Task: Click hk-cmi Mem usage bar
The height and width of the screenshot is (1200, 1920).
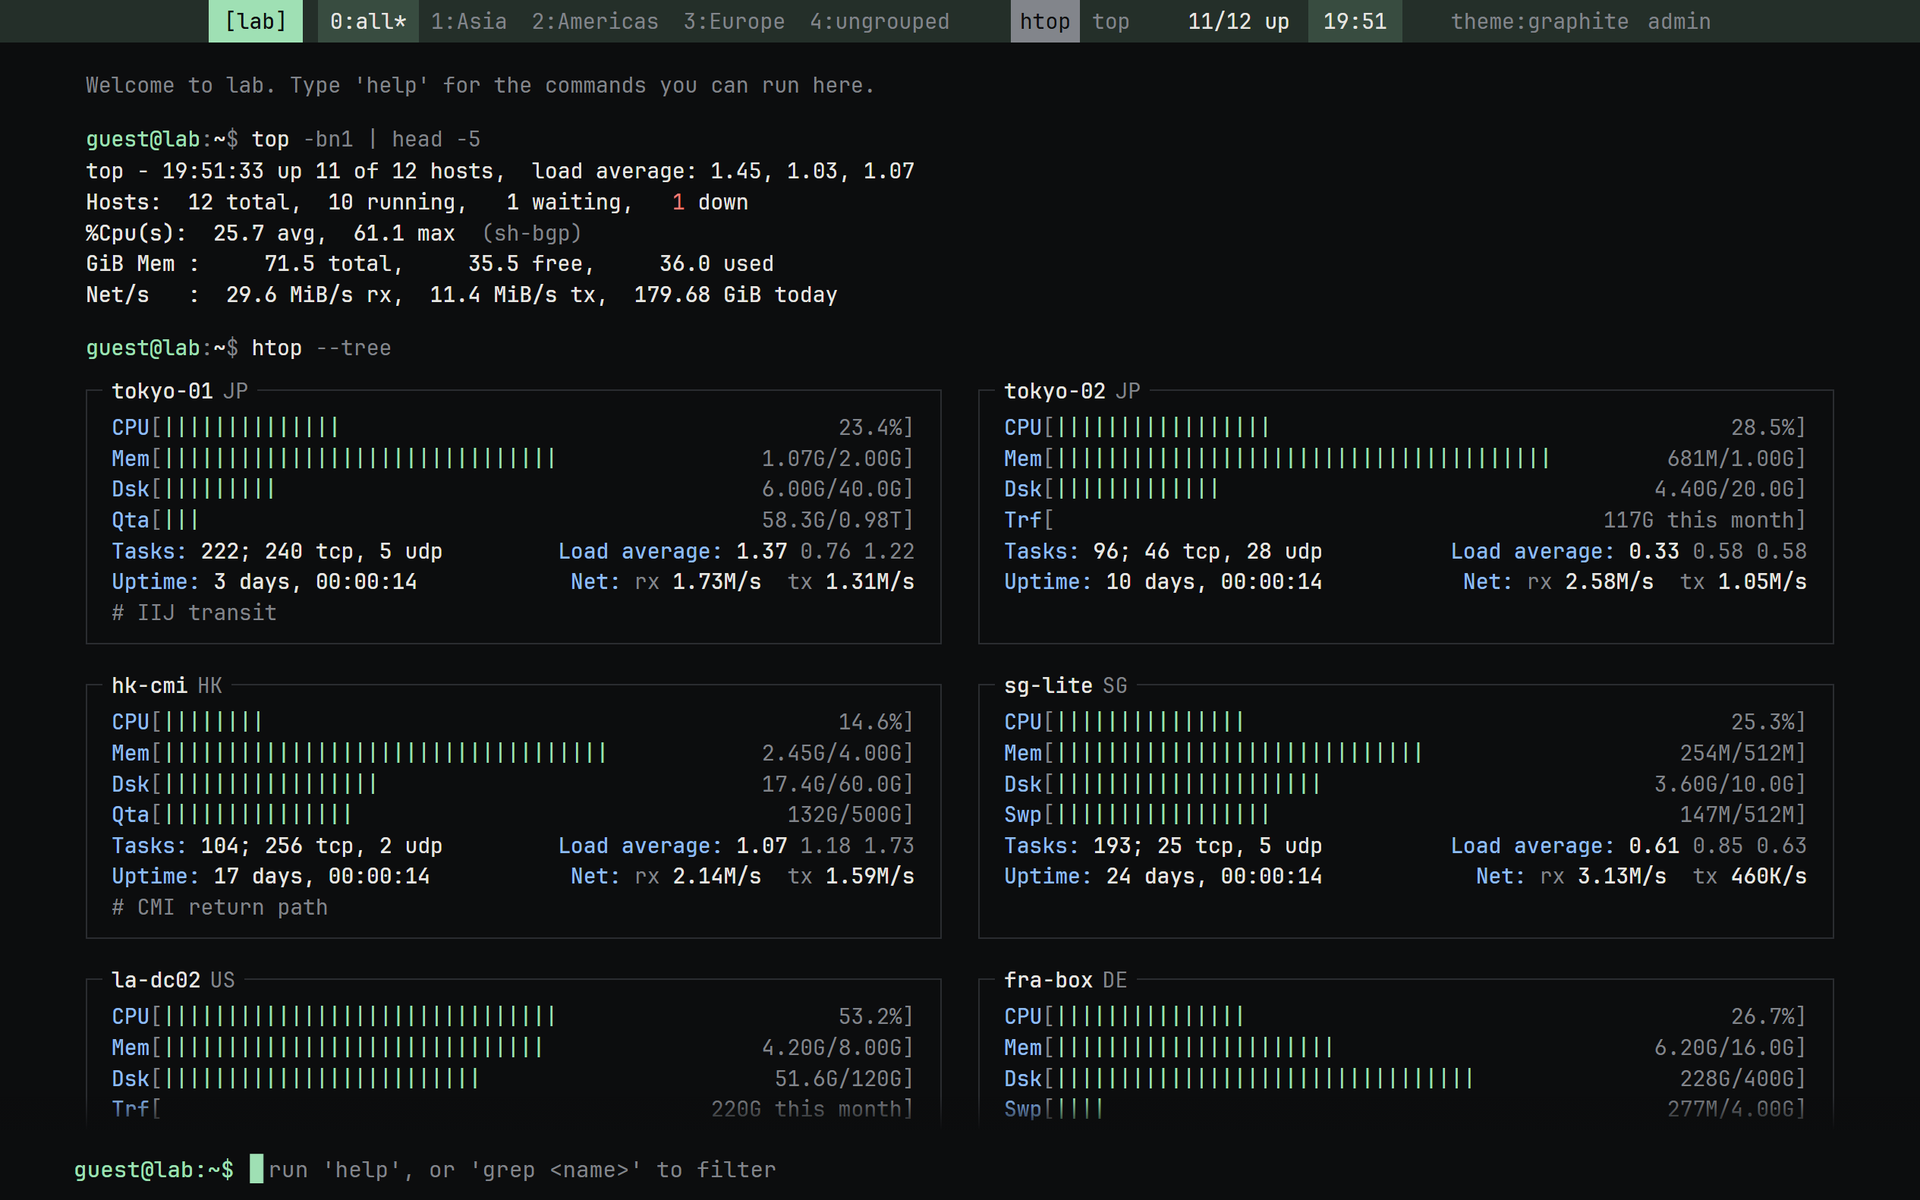Action: click(512, 753)
